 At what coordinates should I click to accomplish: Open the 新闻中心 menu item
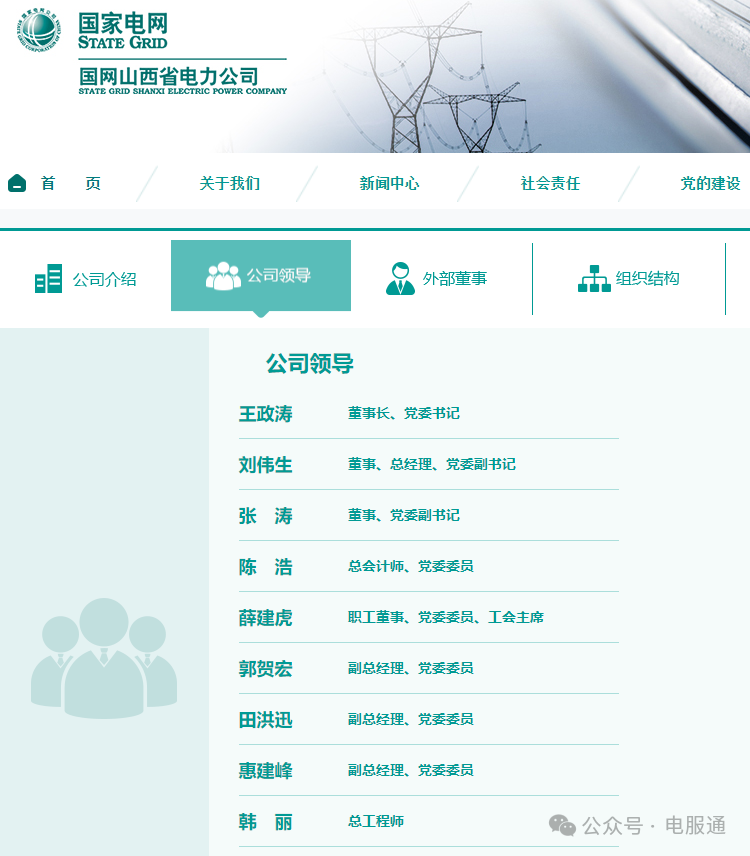(389, 183)
